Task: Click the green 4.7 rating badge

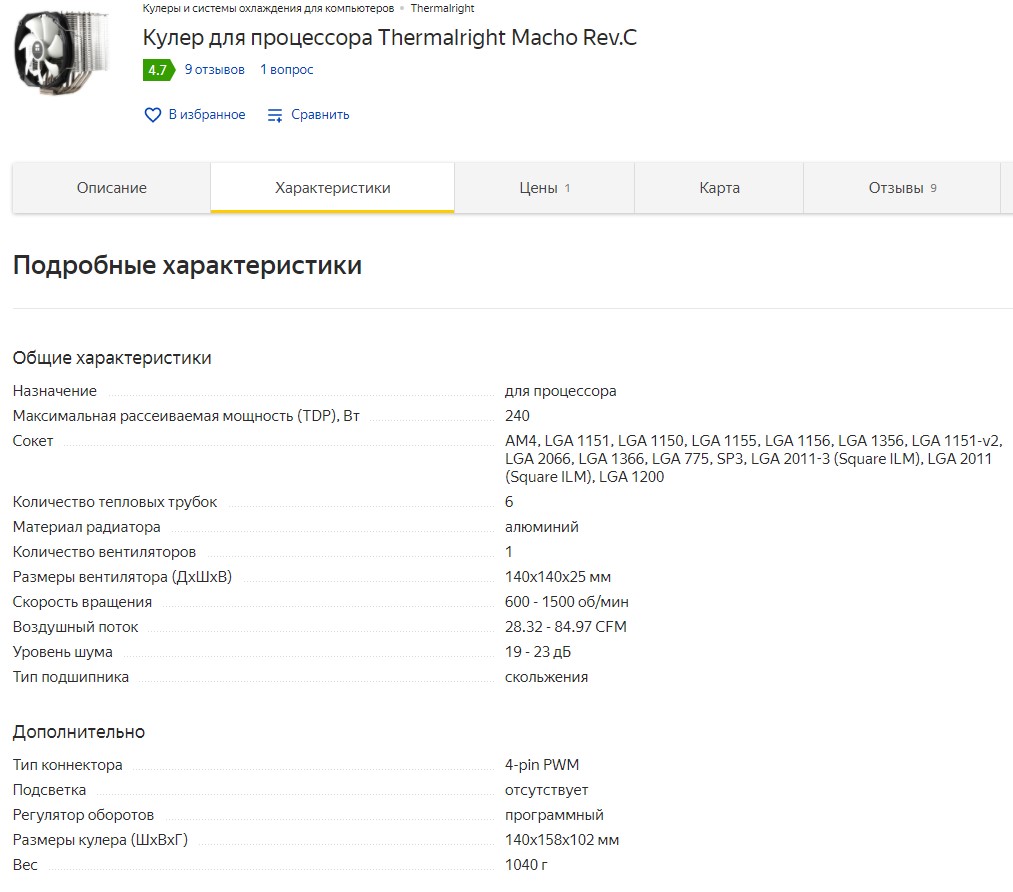Action: point(158,70)
